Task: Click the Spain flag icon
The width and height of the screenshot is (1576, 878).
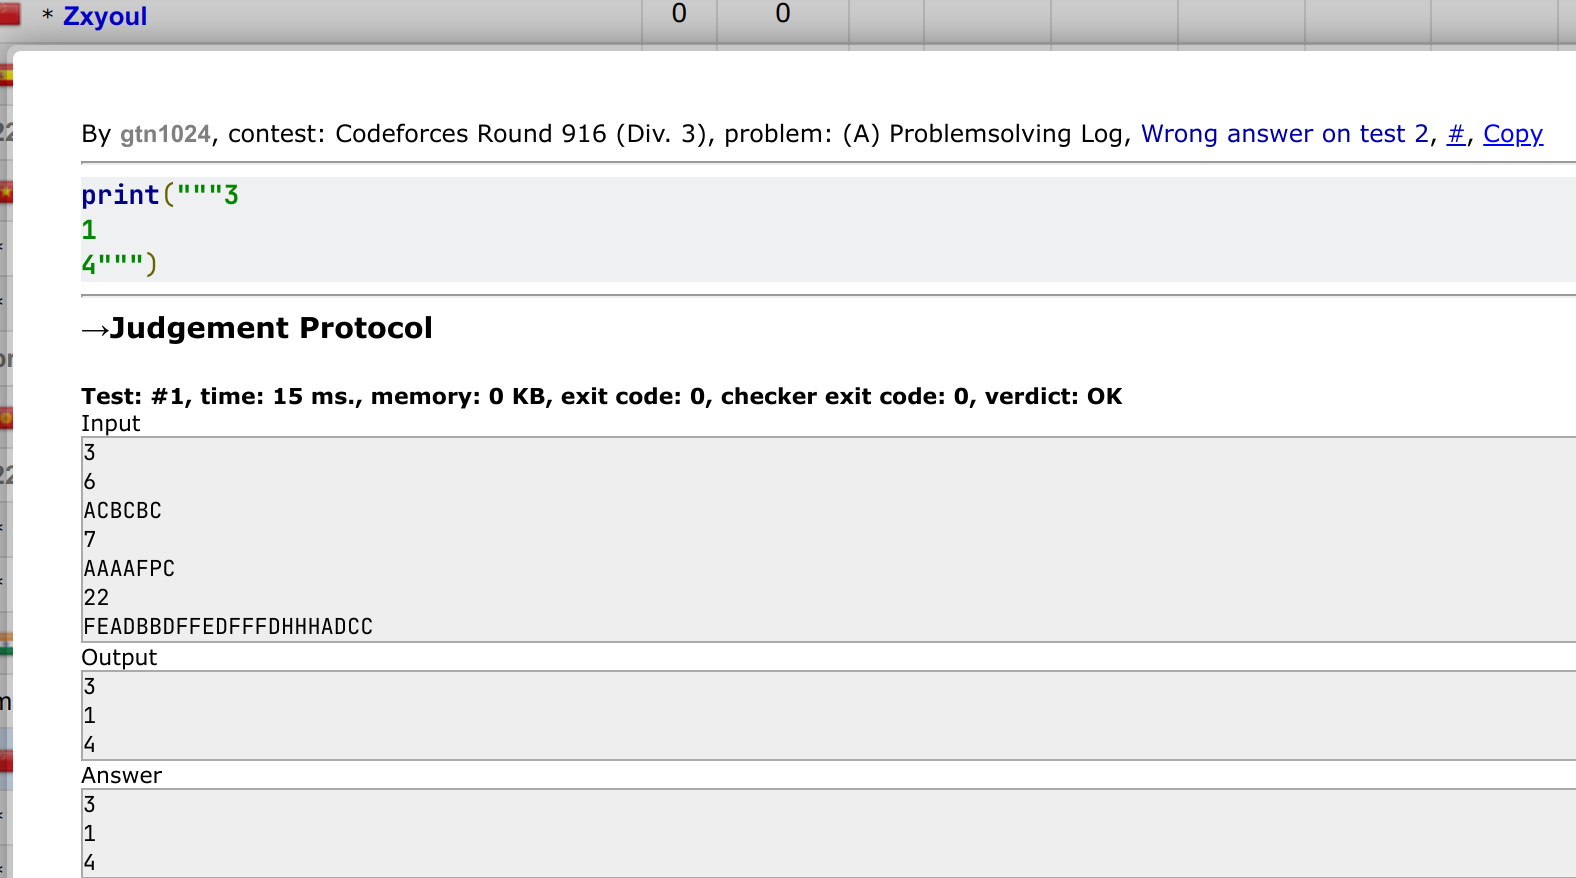Action: [5, 77]
